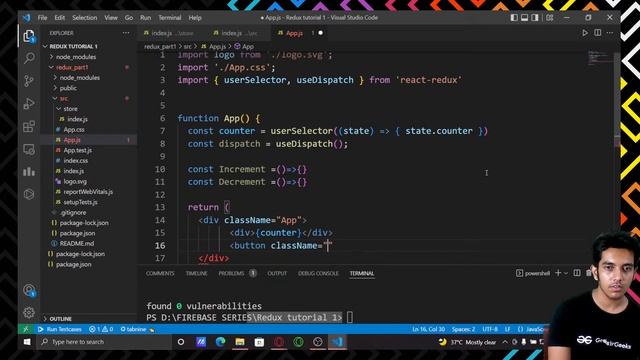The height and width of the screenshot is (360, 640).
Task: Open the Accounts icon in activity bar
Action: [29, 291]
